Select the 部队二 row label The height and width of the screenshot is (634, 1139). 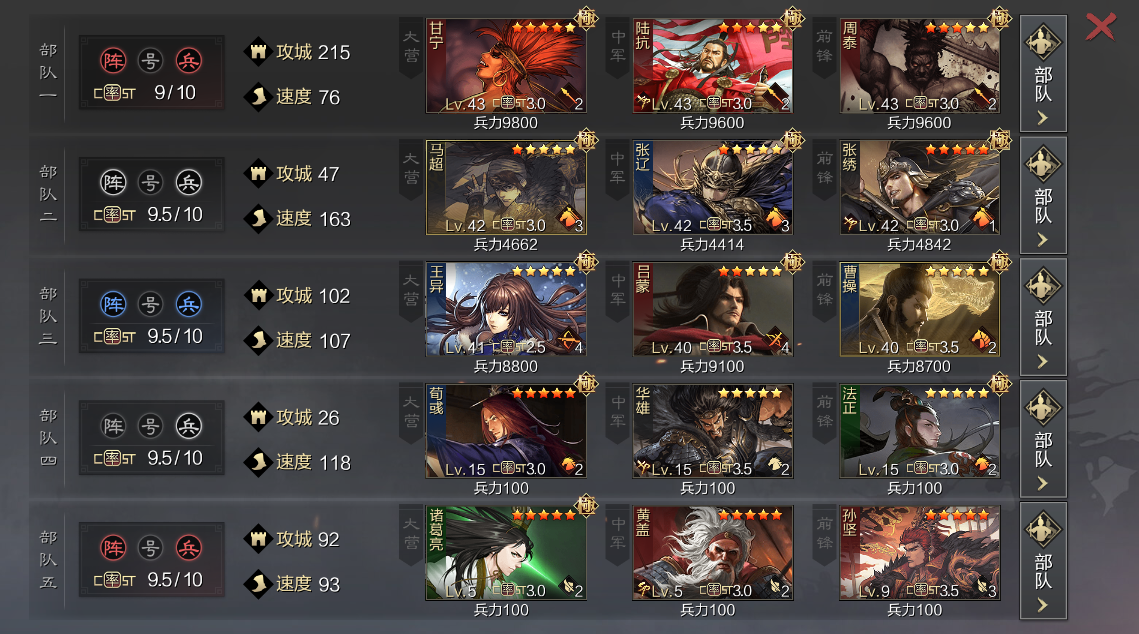pos(49,194)
